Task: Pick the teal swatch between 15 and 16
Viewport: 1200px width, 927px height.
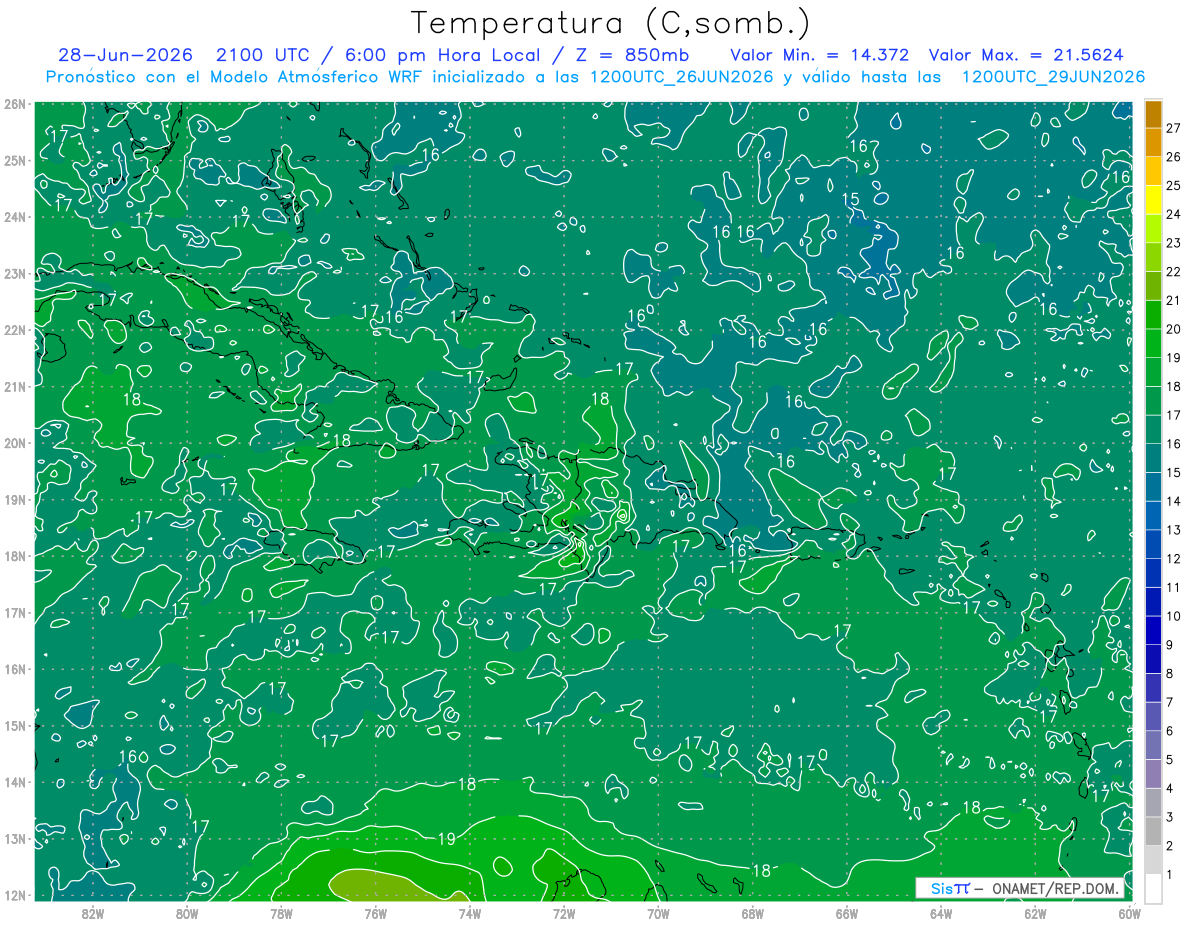Action: pyautogui.click(x=1153, y=458)
